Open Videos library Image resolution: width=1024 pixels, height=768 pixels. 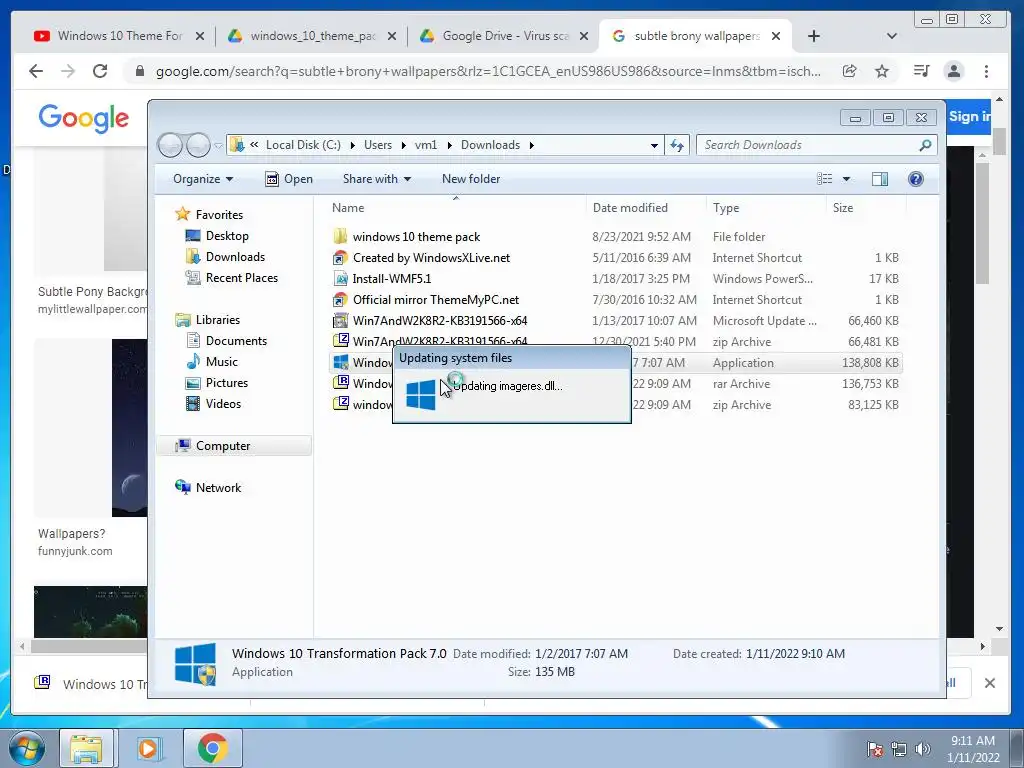pos(214,404)
